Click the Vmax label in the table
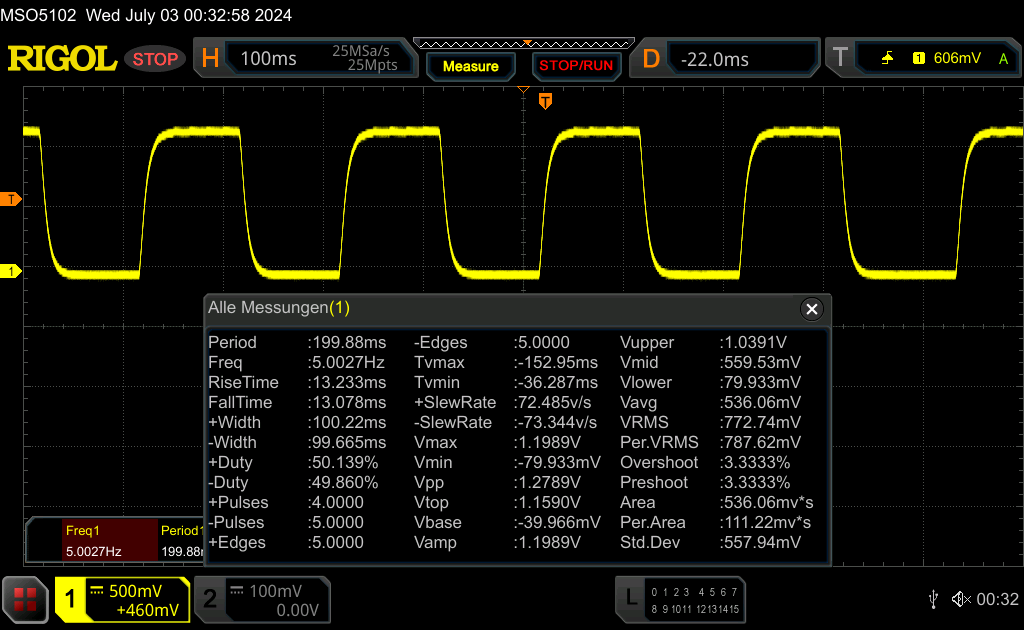 [435, 442]
